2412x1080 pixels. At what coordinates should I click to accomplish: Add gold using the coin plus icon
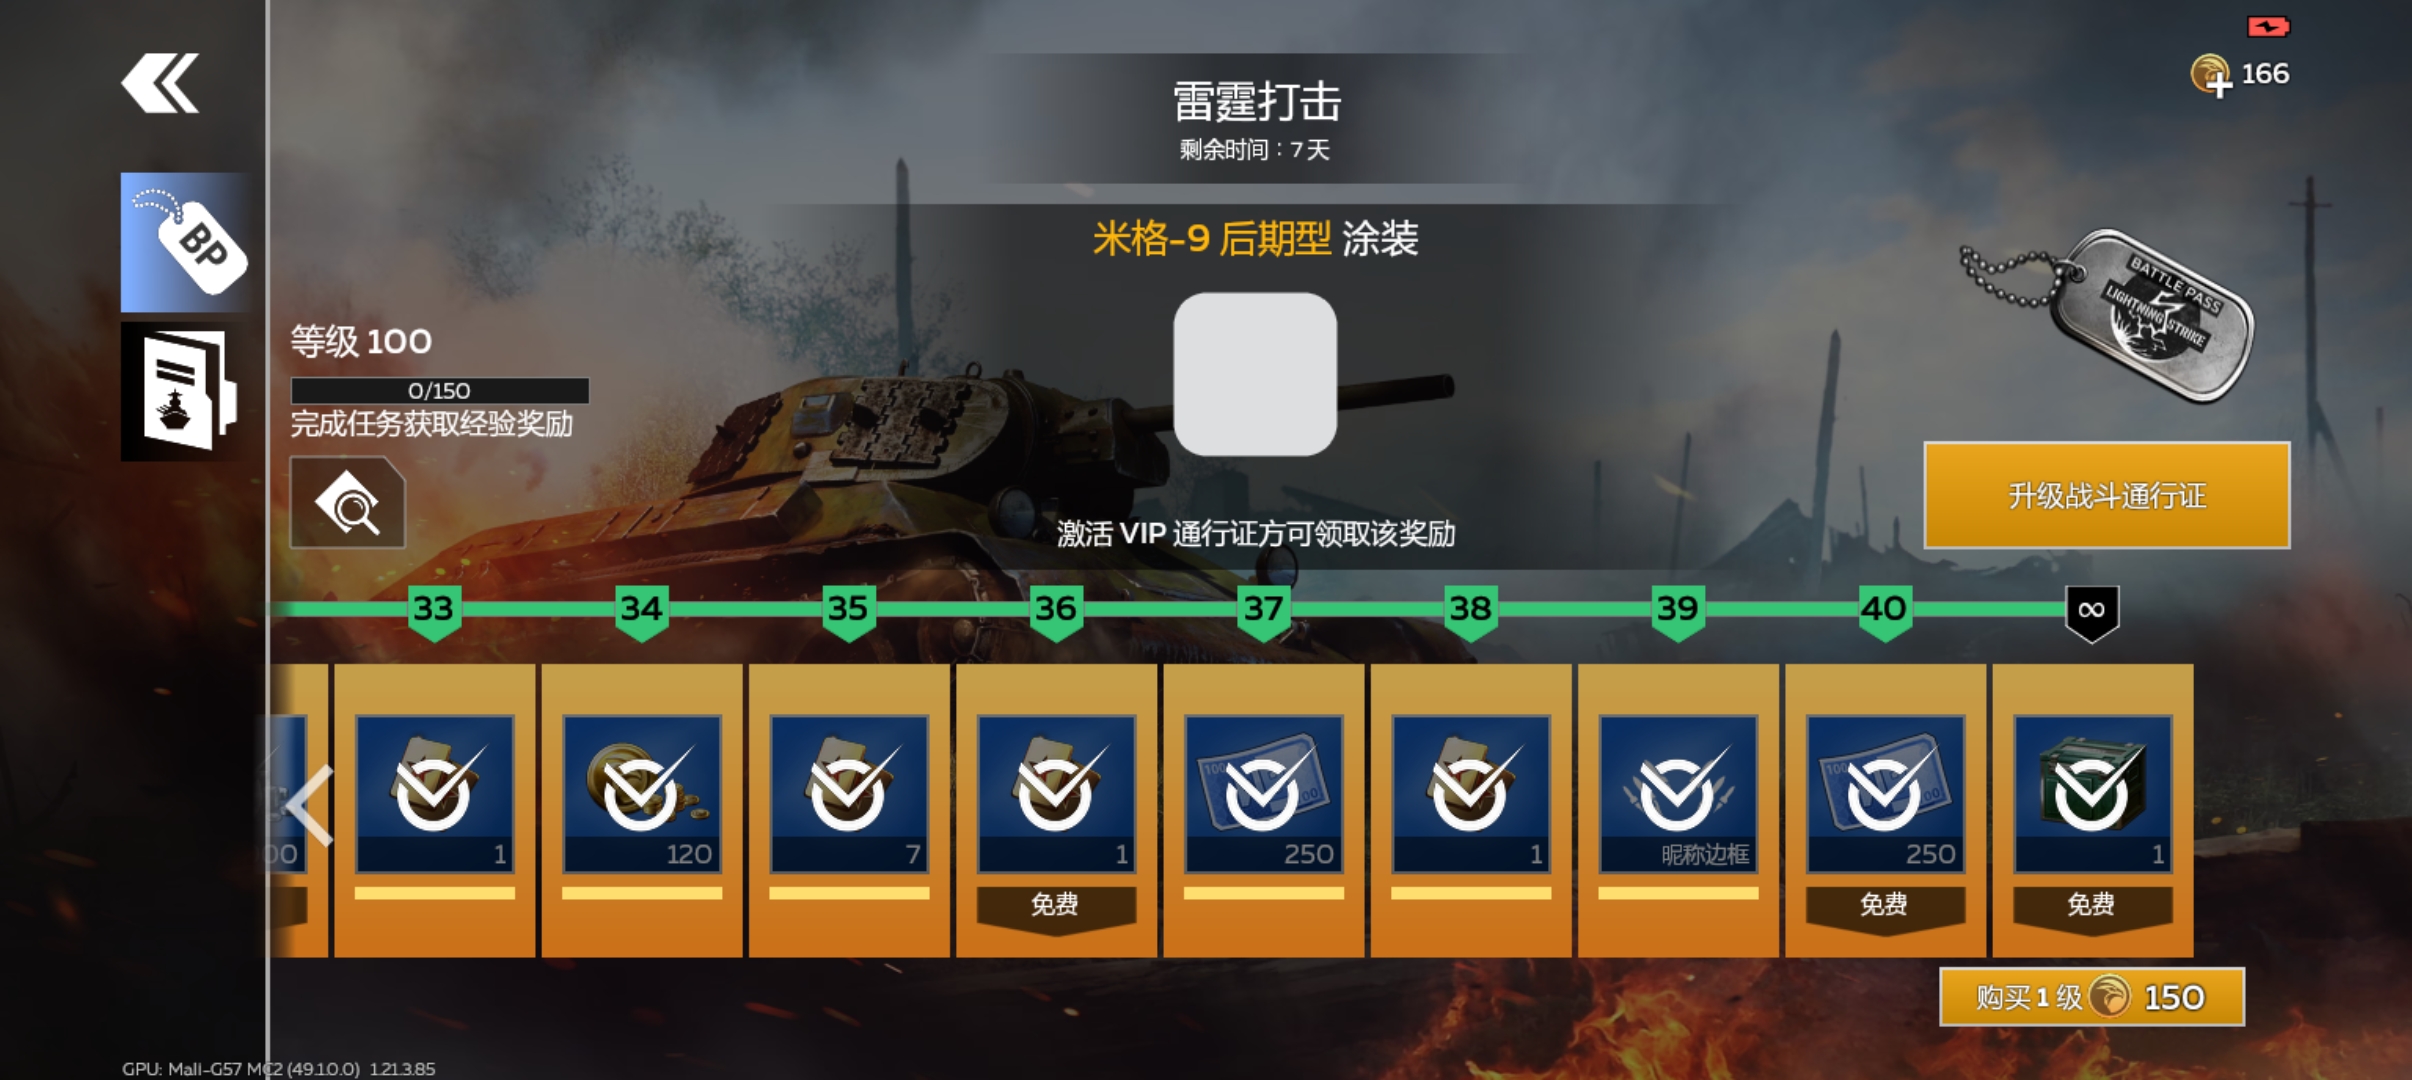[2210, 75]
